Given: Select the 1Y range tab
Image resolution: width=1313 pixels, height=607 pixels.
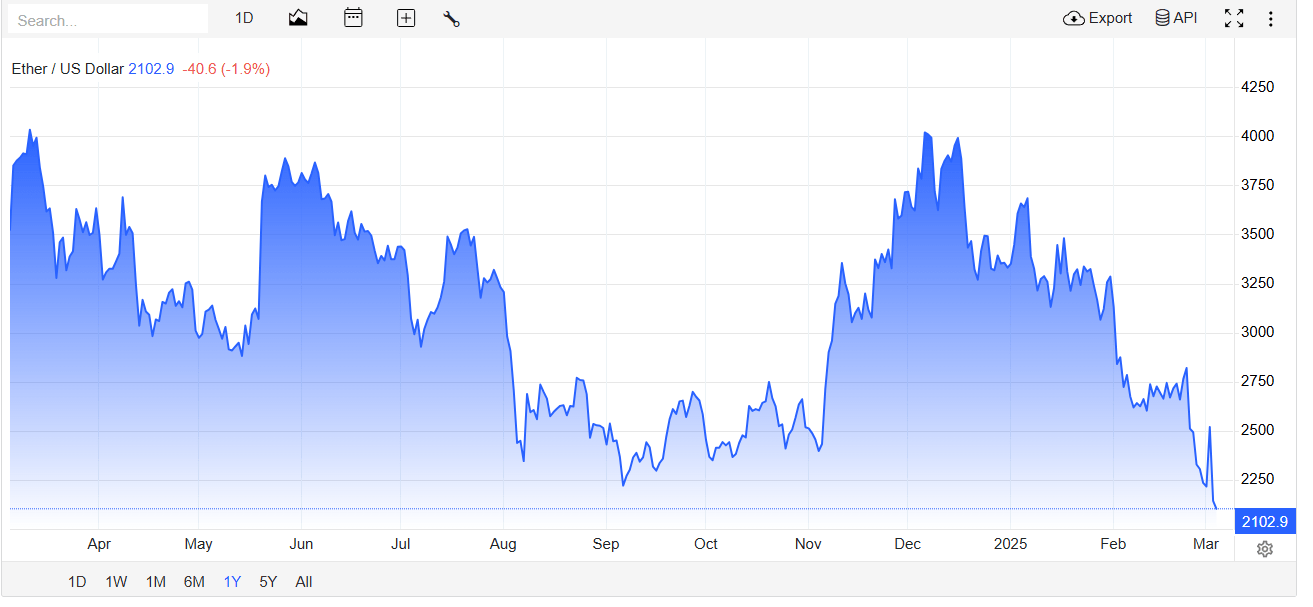Looking at the screenshot, I should (x=232, y=582).
